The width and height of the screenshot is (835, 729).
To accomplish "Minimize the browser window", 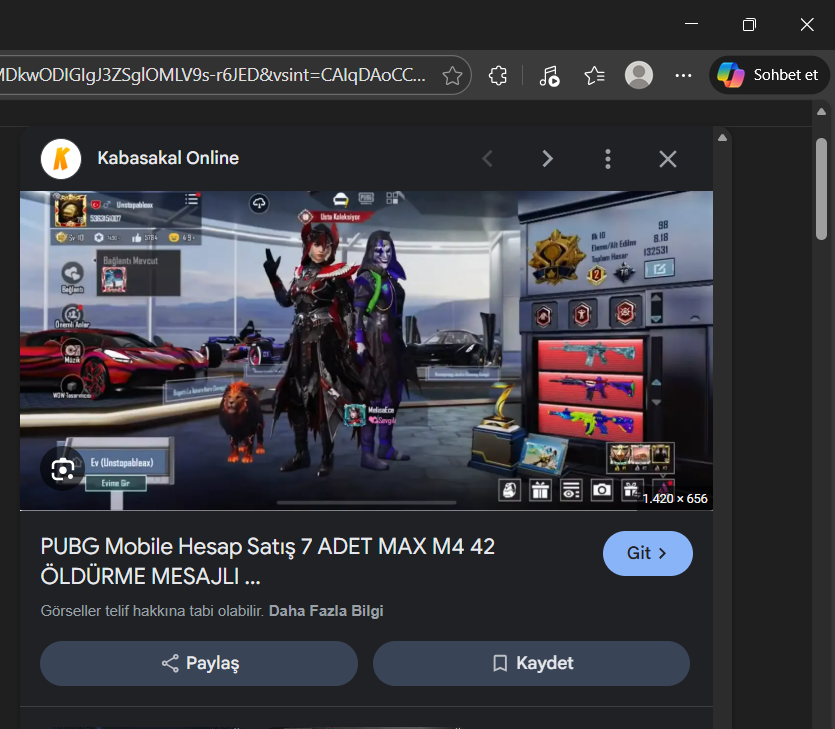I will [x=691, y=24].
